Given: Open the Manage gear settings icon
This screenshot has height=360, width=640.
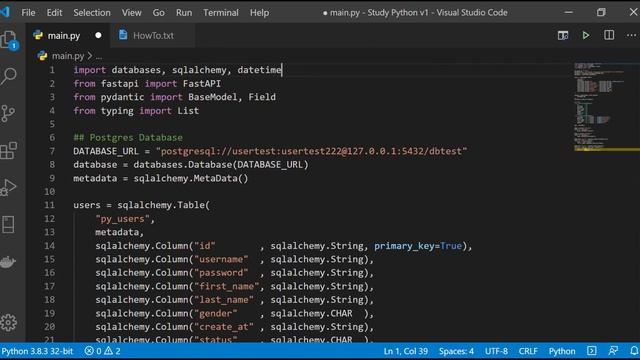Looking at the screenshot, I should 9,323.
